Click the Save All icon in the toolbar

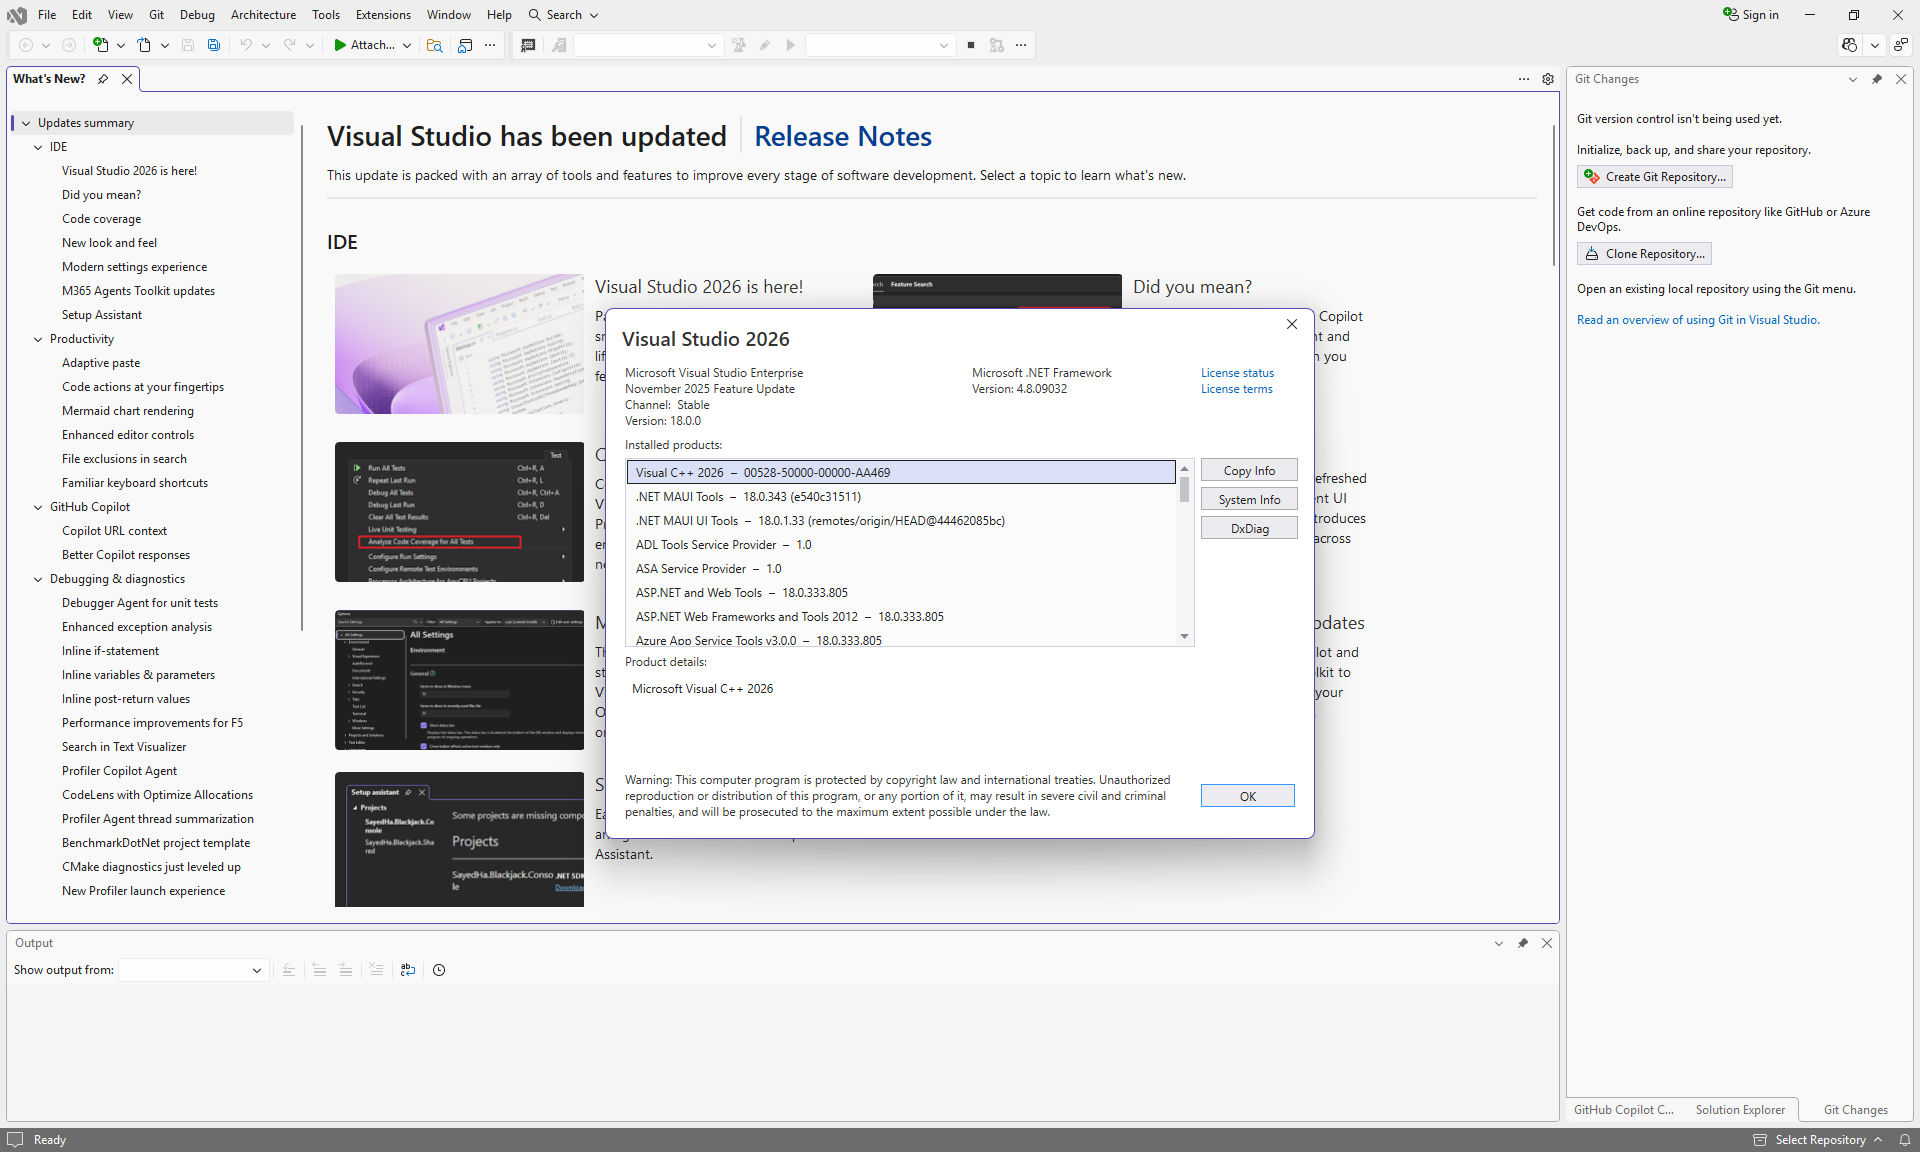(x=213, y=45)
